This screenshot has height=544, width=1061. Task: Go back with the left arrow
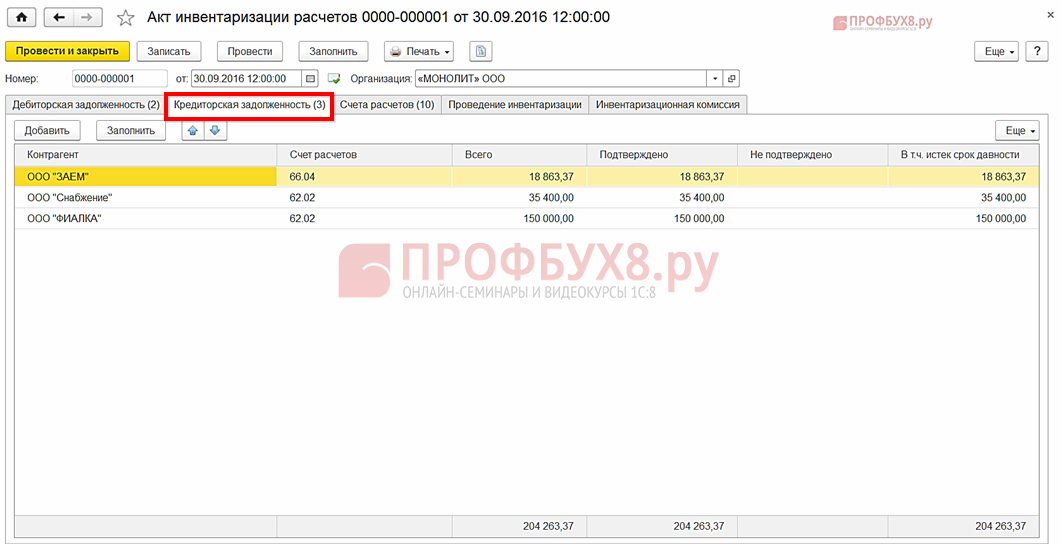(x=59, y=18)
